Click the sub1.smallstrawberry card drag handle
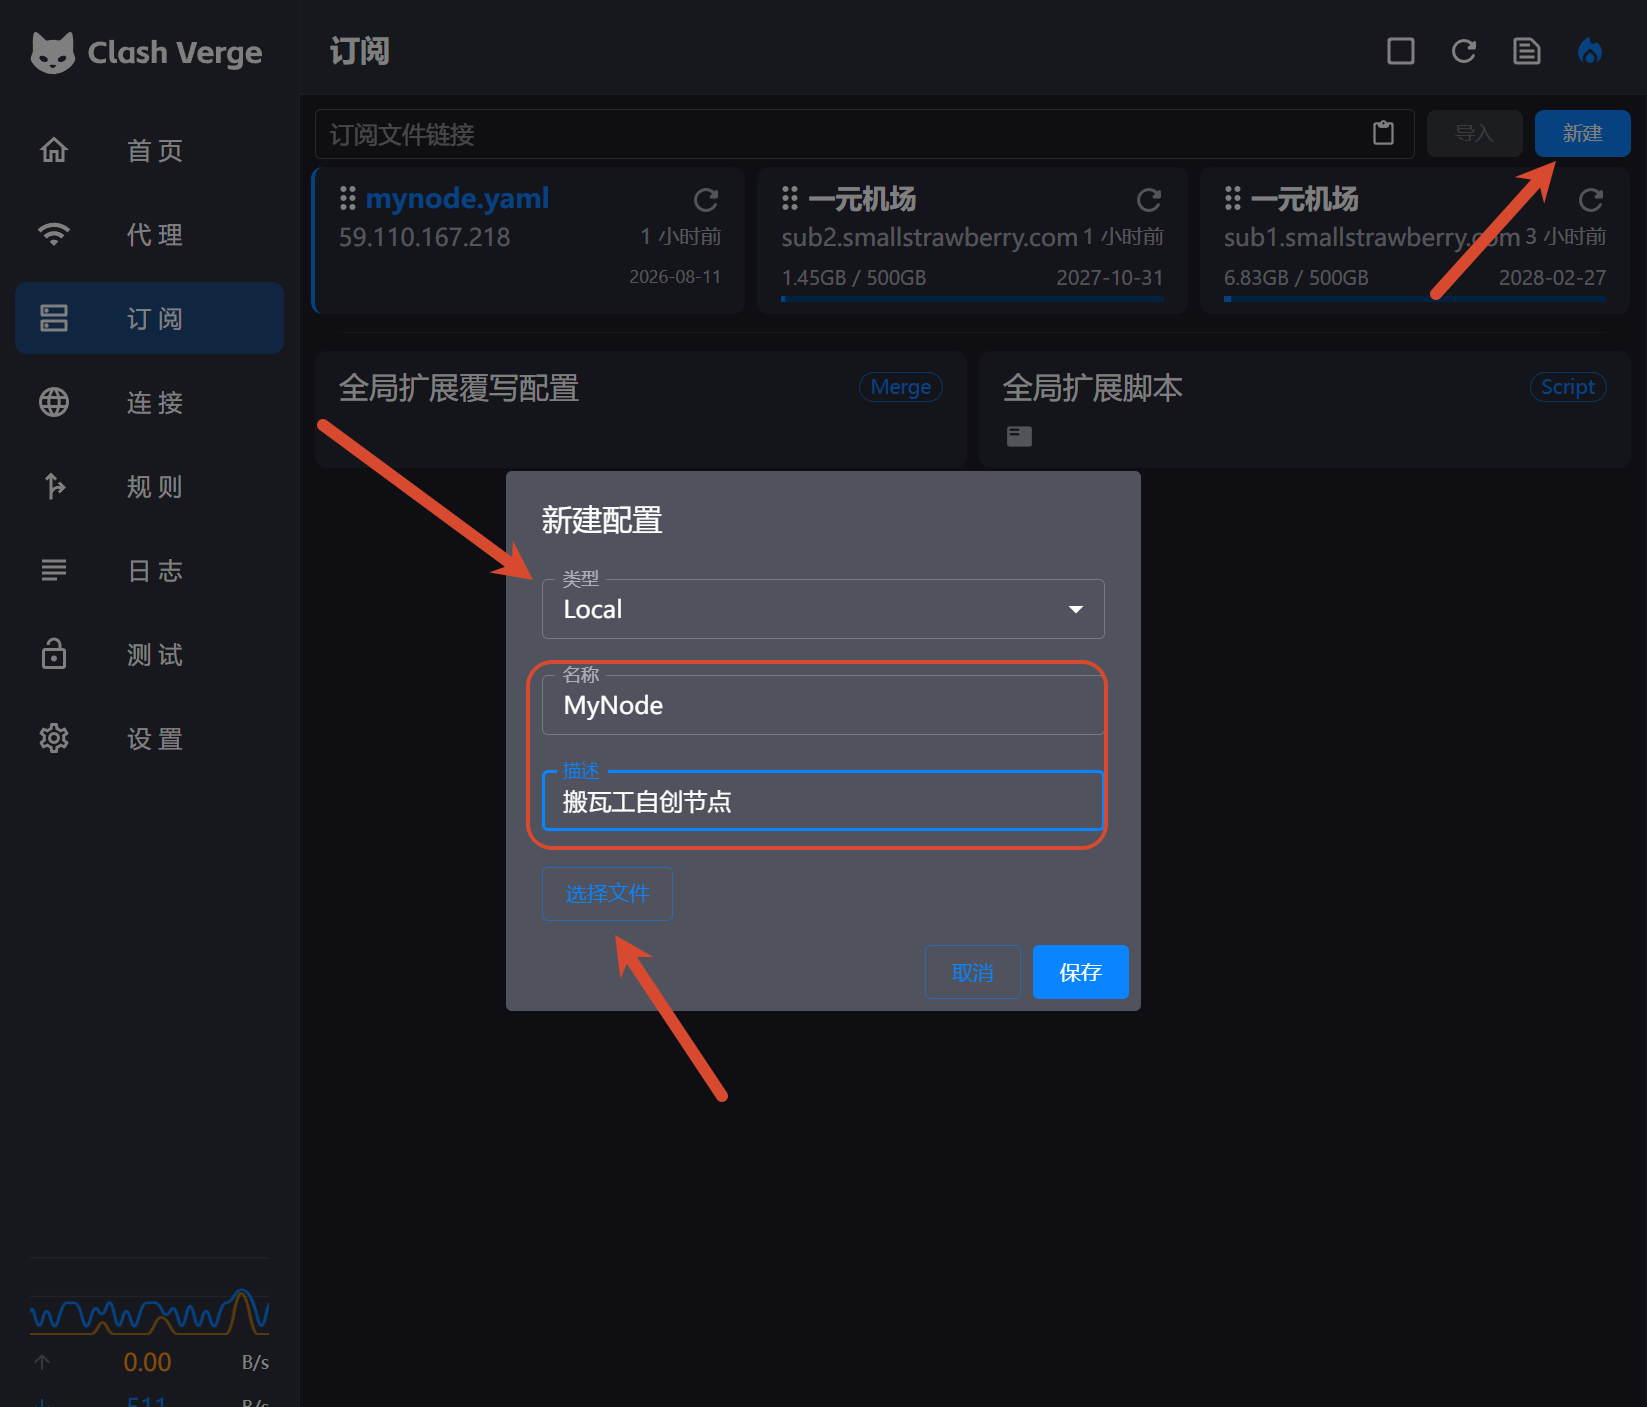Screen dimensions: 1647x1407 click(x=1233, y=199)
